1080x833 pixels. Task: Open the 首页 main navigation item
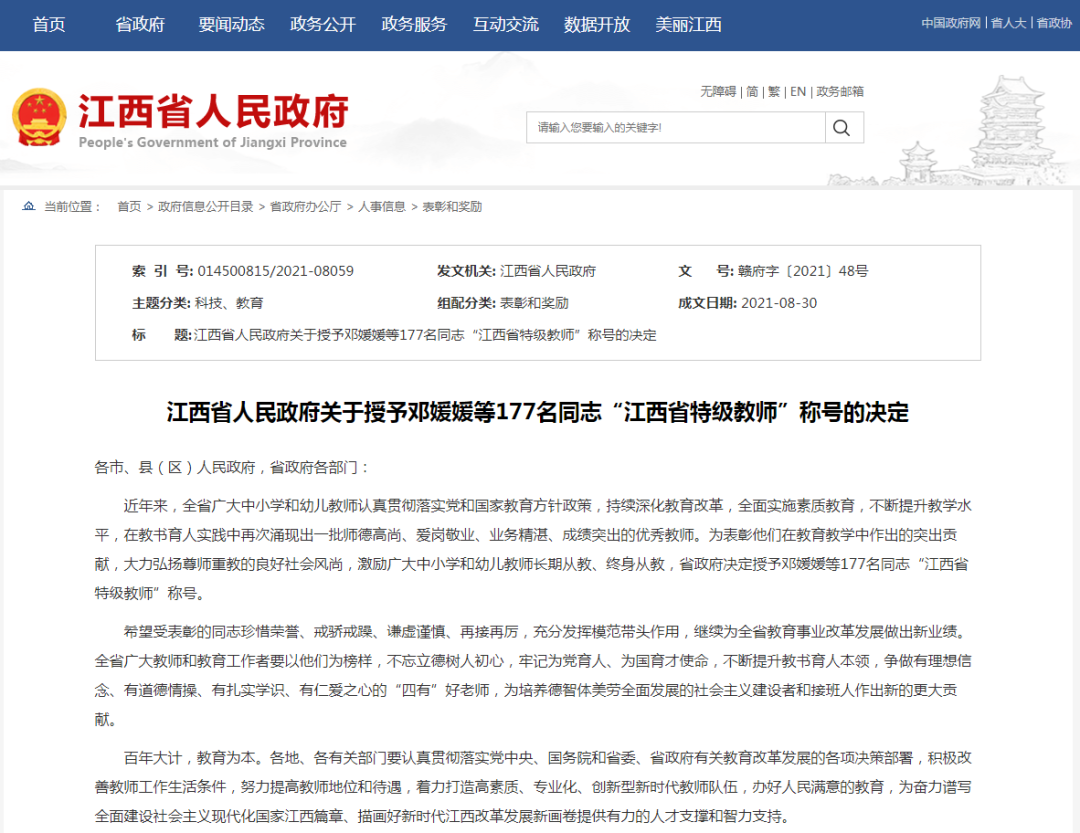click(x=49, y=25)
